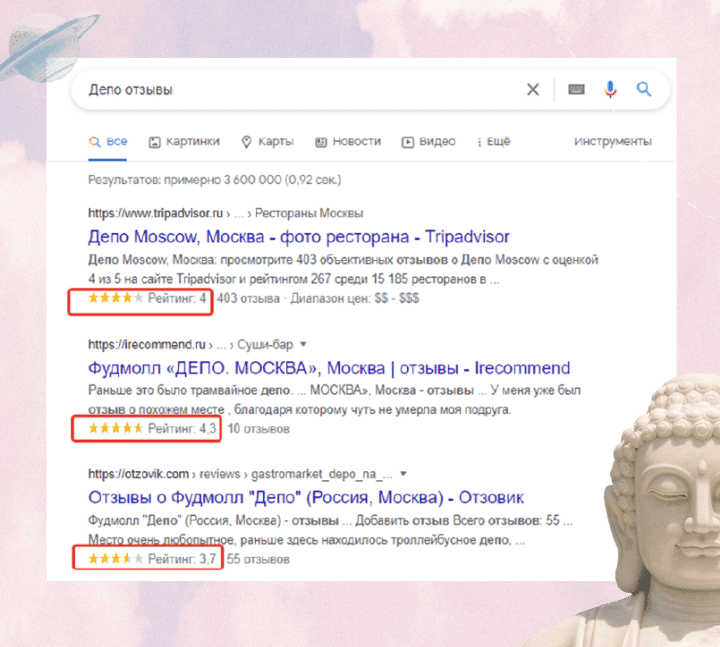Switch to the 'Картинки' tab
Screen dimensions: 720x647
pyautogui.click(x=184, y=141)
